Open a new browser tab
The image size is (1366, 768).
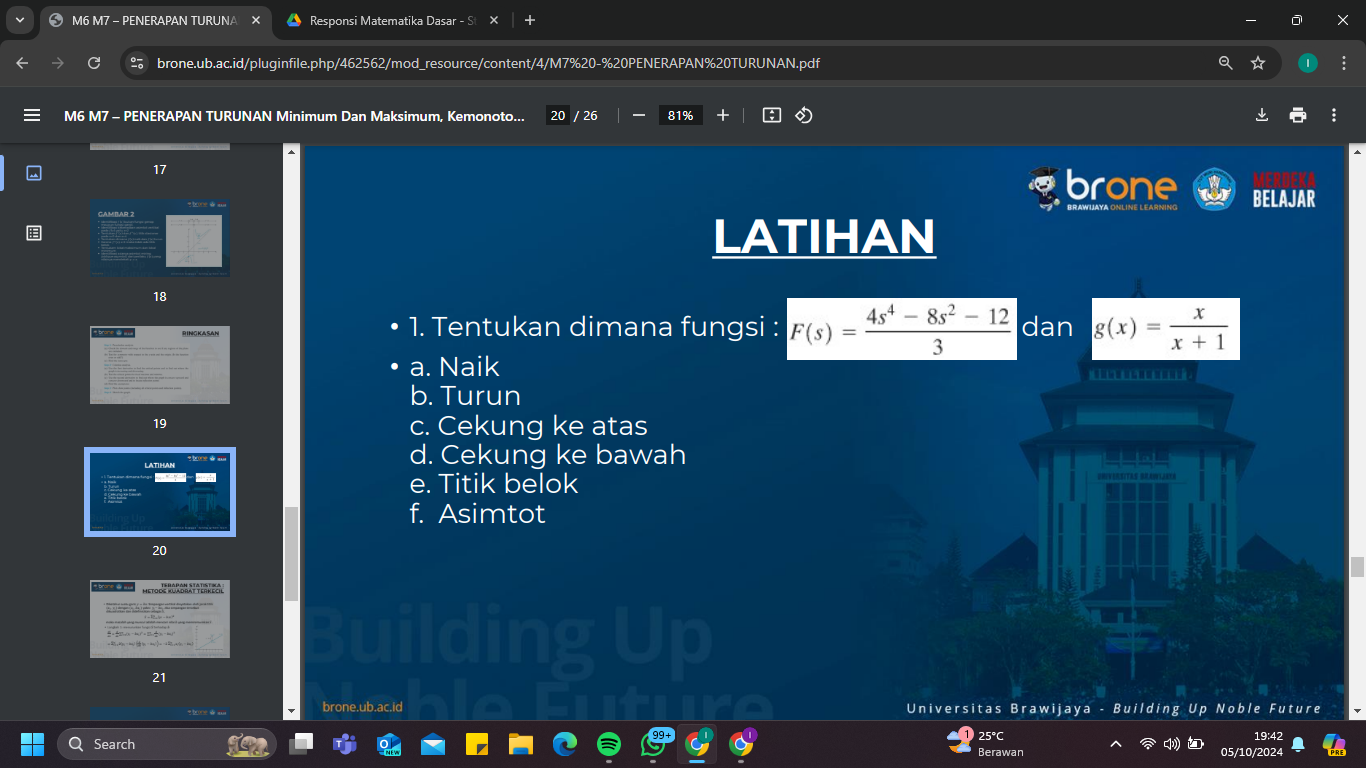(530, 20)
